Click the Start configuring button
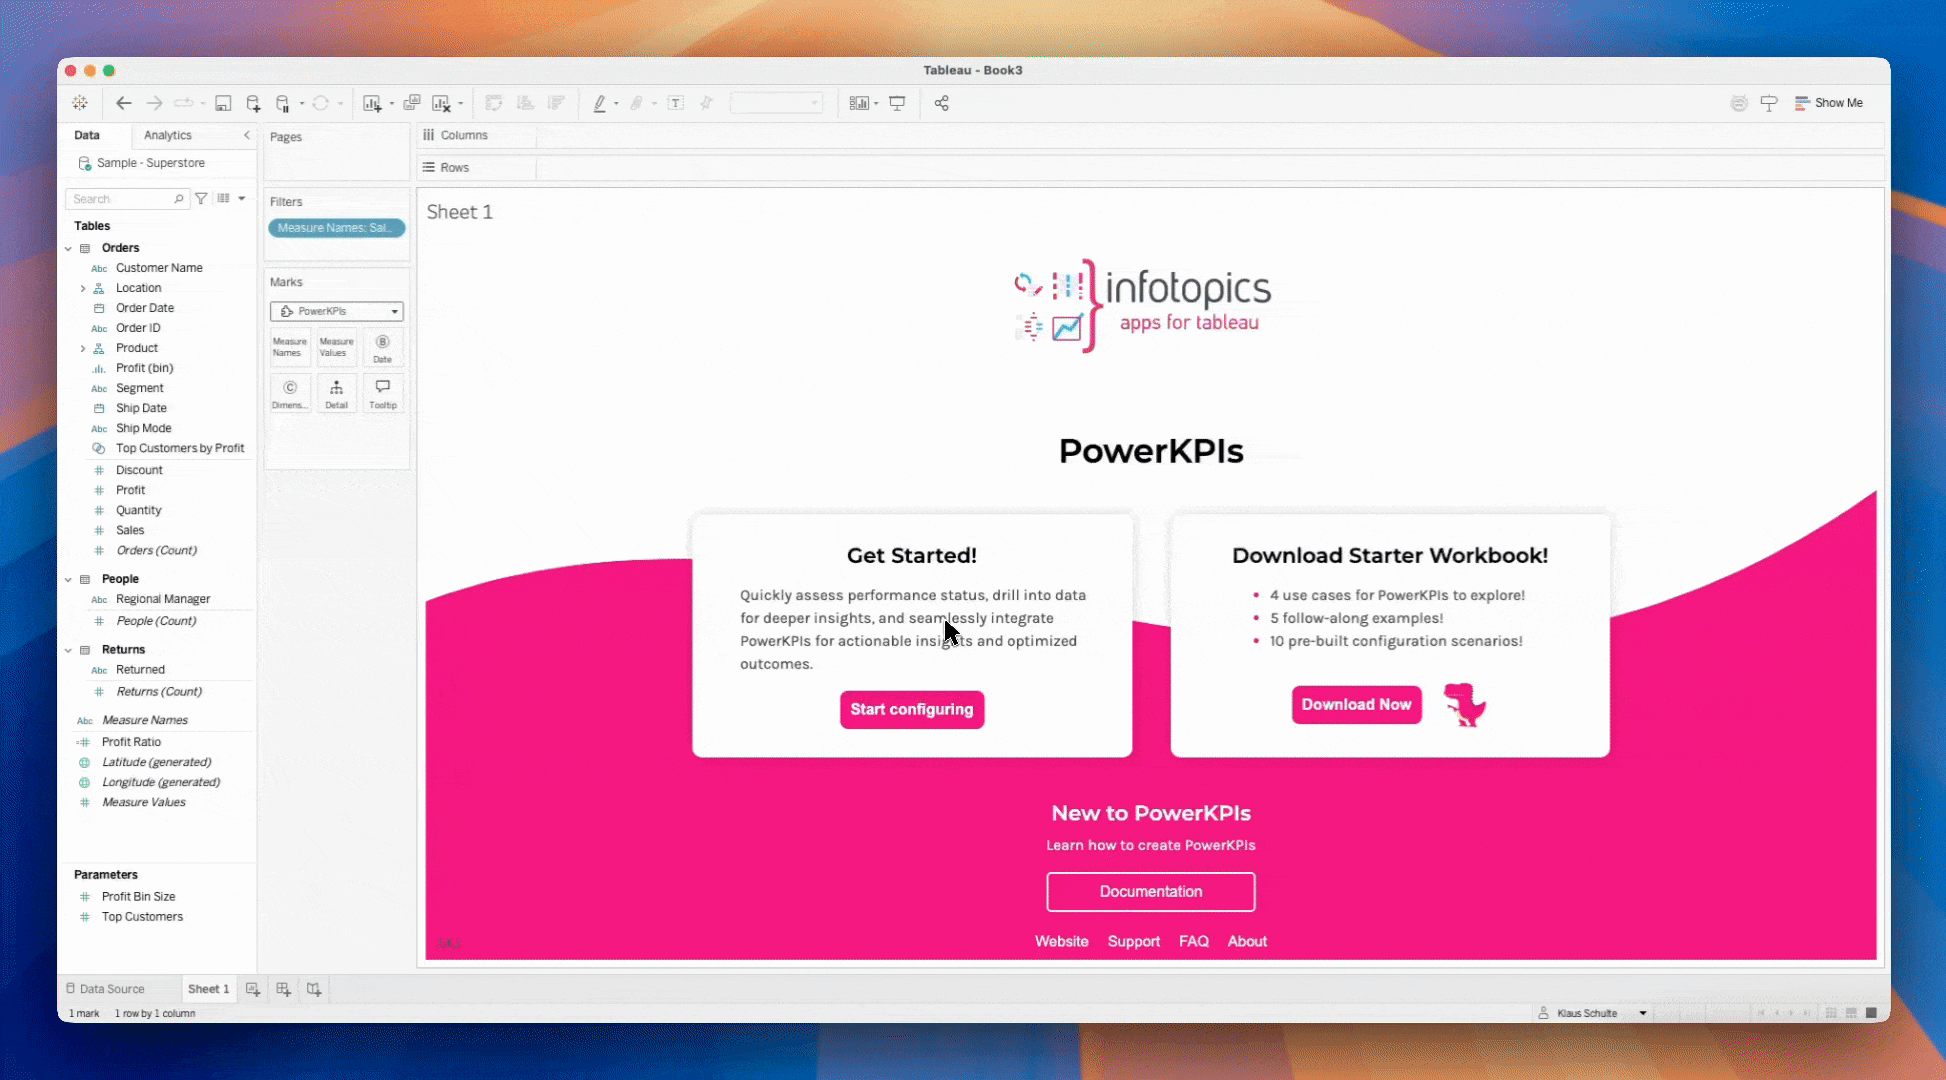 [x=911, y=709]
